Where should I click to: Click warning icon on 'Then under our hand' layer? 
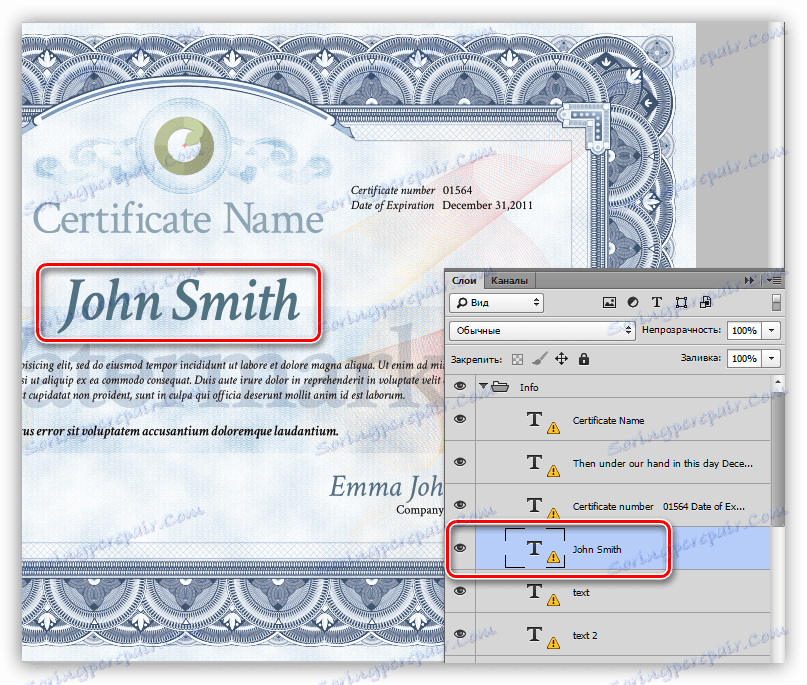coord(553,471)
